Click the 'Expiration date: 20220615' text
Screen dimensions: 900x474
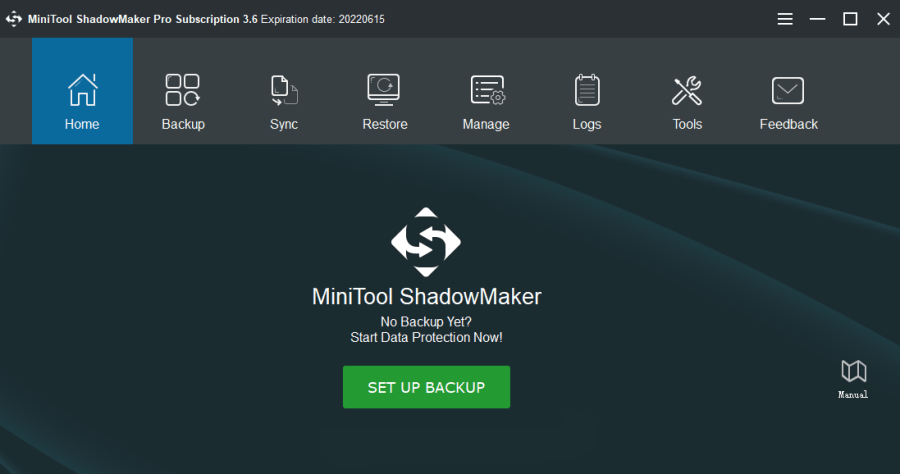[x=323, y=20]
